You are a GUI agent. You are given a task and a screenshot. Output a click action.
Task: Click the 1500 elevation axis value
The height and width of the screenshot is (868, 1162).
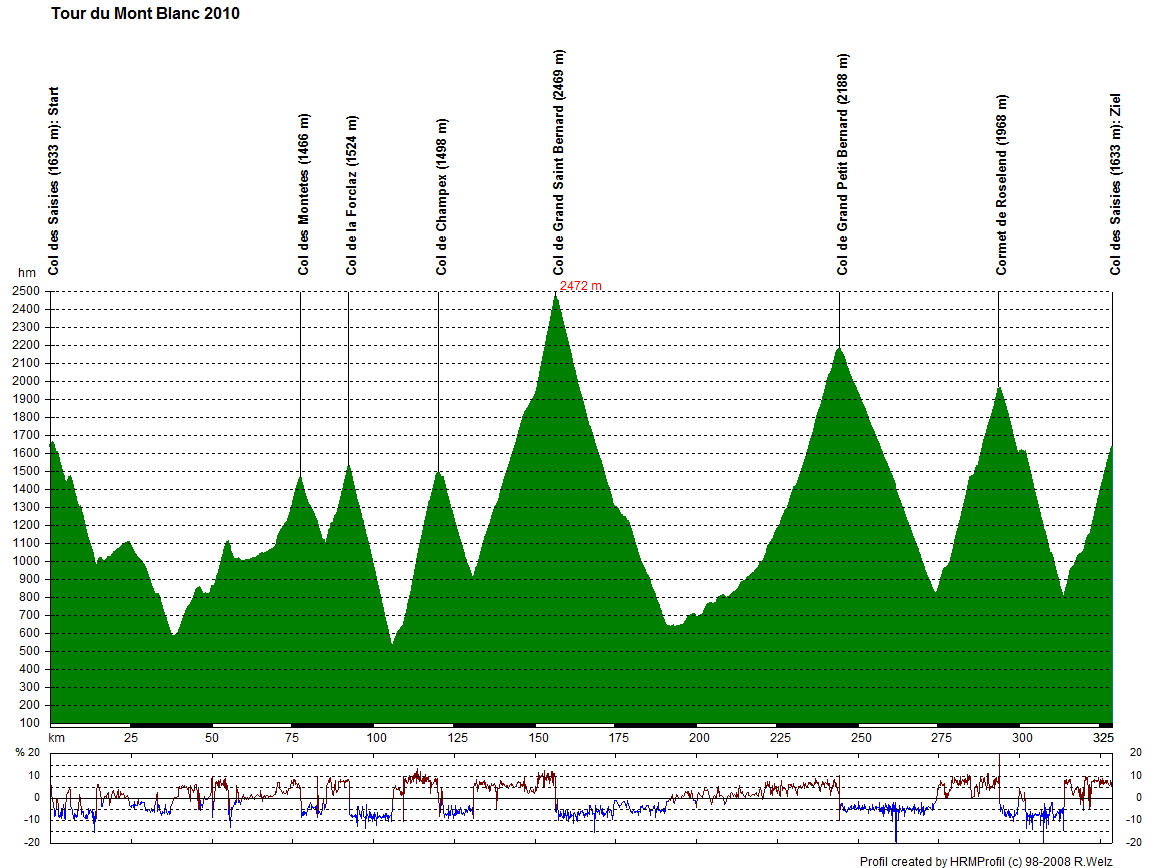(x=26, y=471)
